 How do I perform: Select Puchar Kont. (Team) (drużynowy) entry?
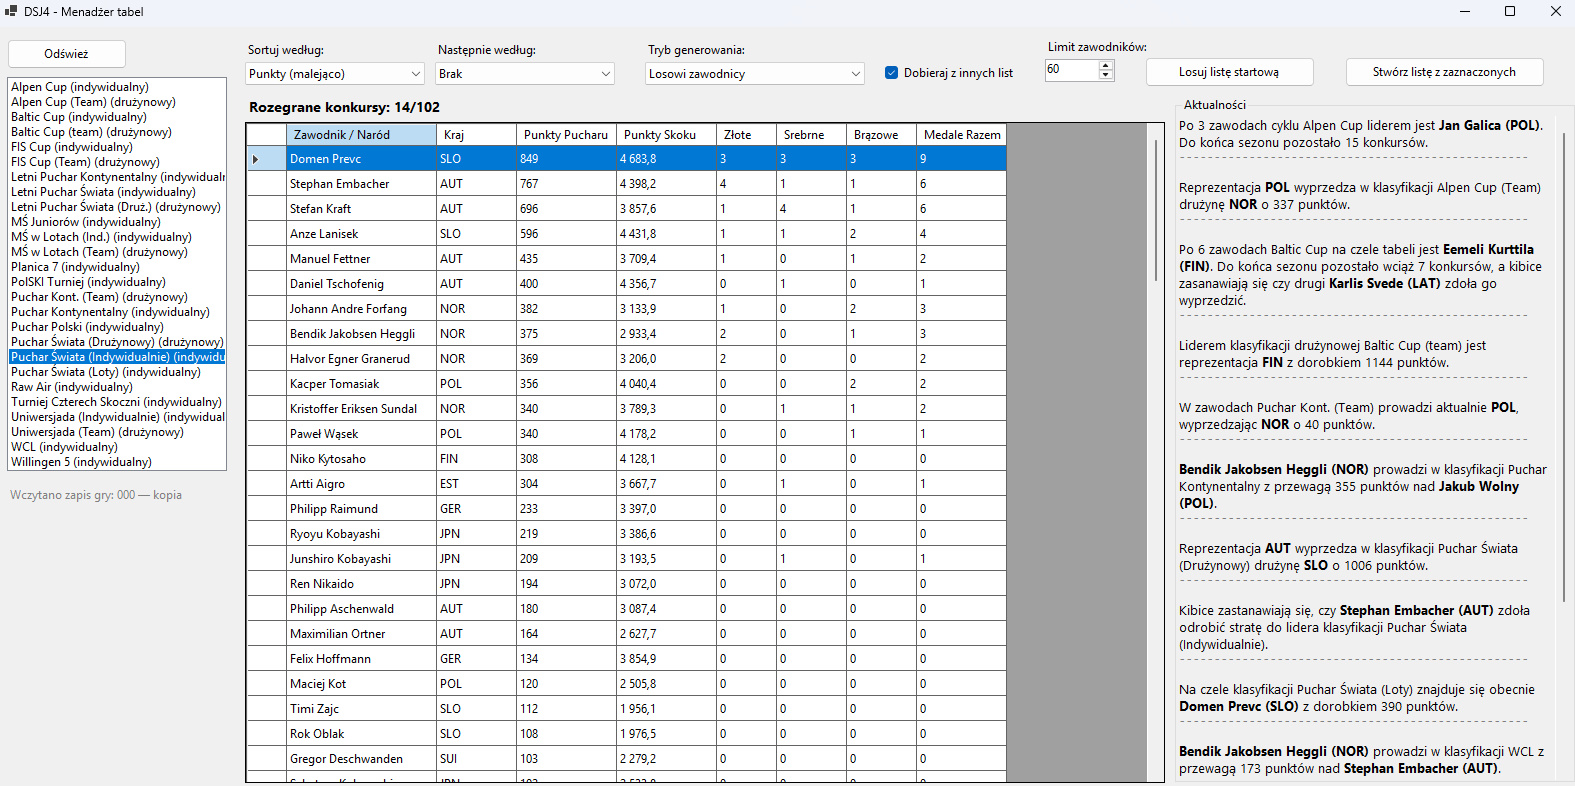117,297
